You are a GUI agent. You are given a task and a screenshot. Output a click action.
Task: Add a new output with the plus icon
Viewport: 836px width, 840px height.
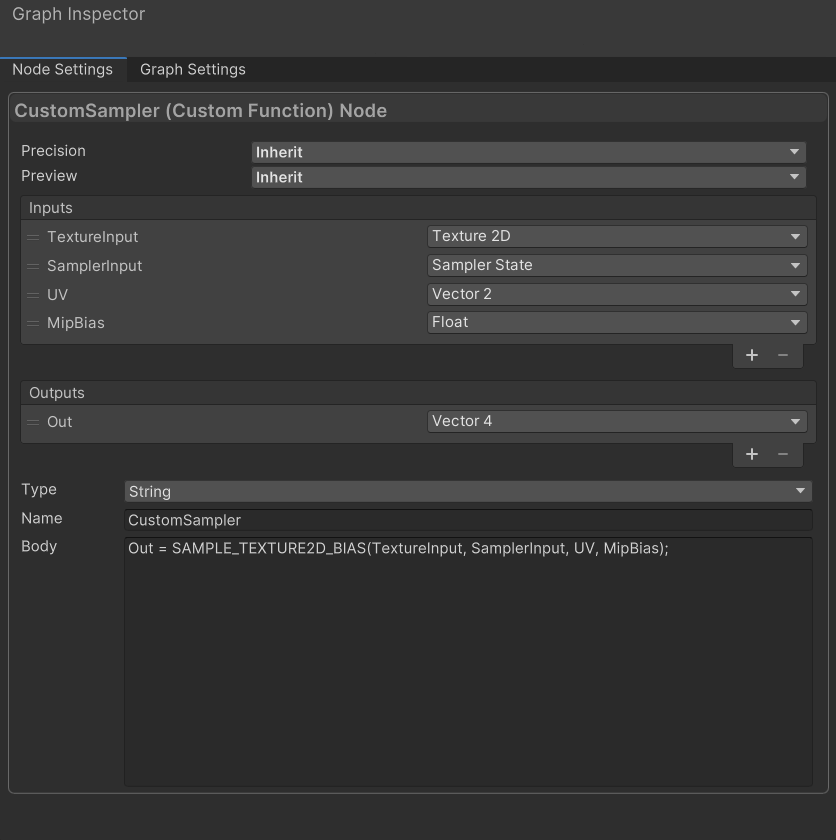pyautogui.click(x=752, y=453)
